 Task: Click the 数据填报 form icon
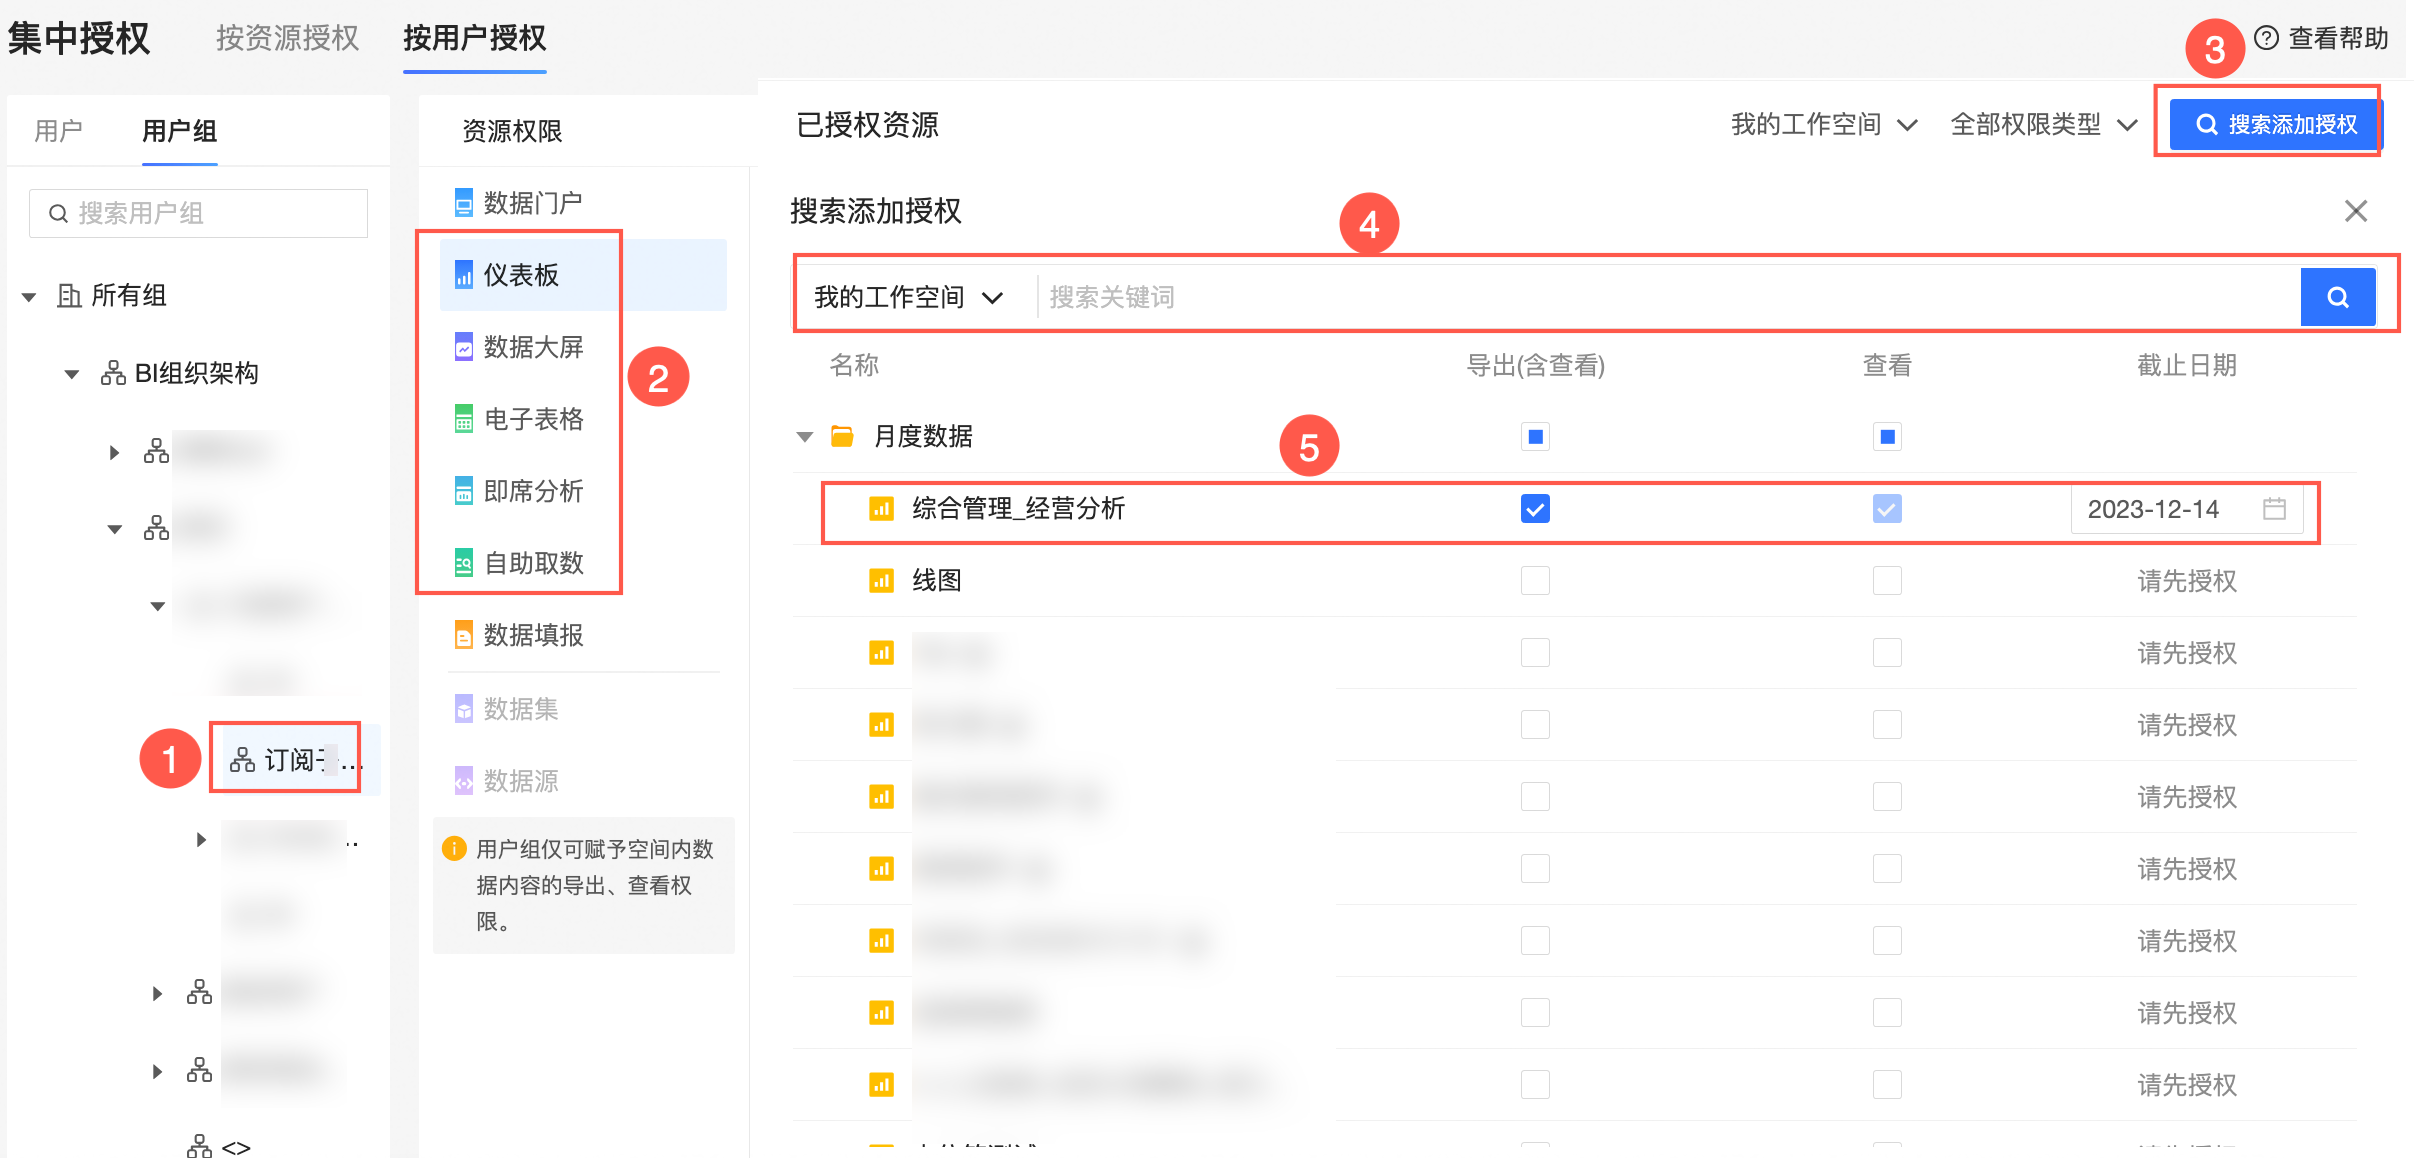click(463, 635)
